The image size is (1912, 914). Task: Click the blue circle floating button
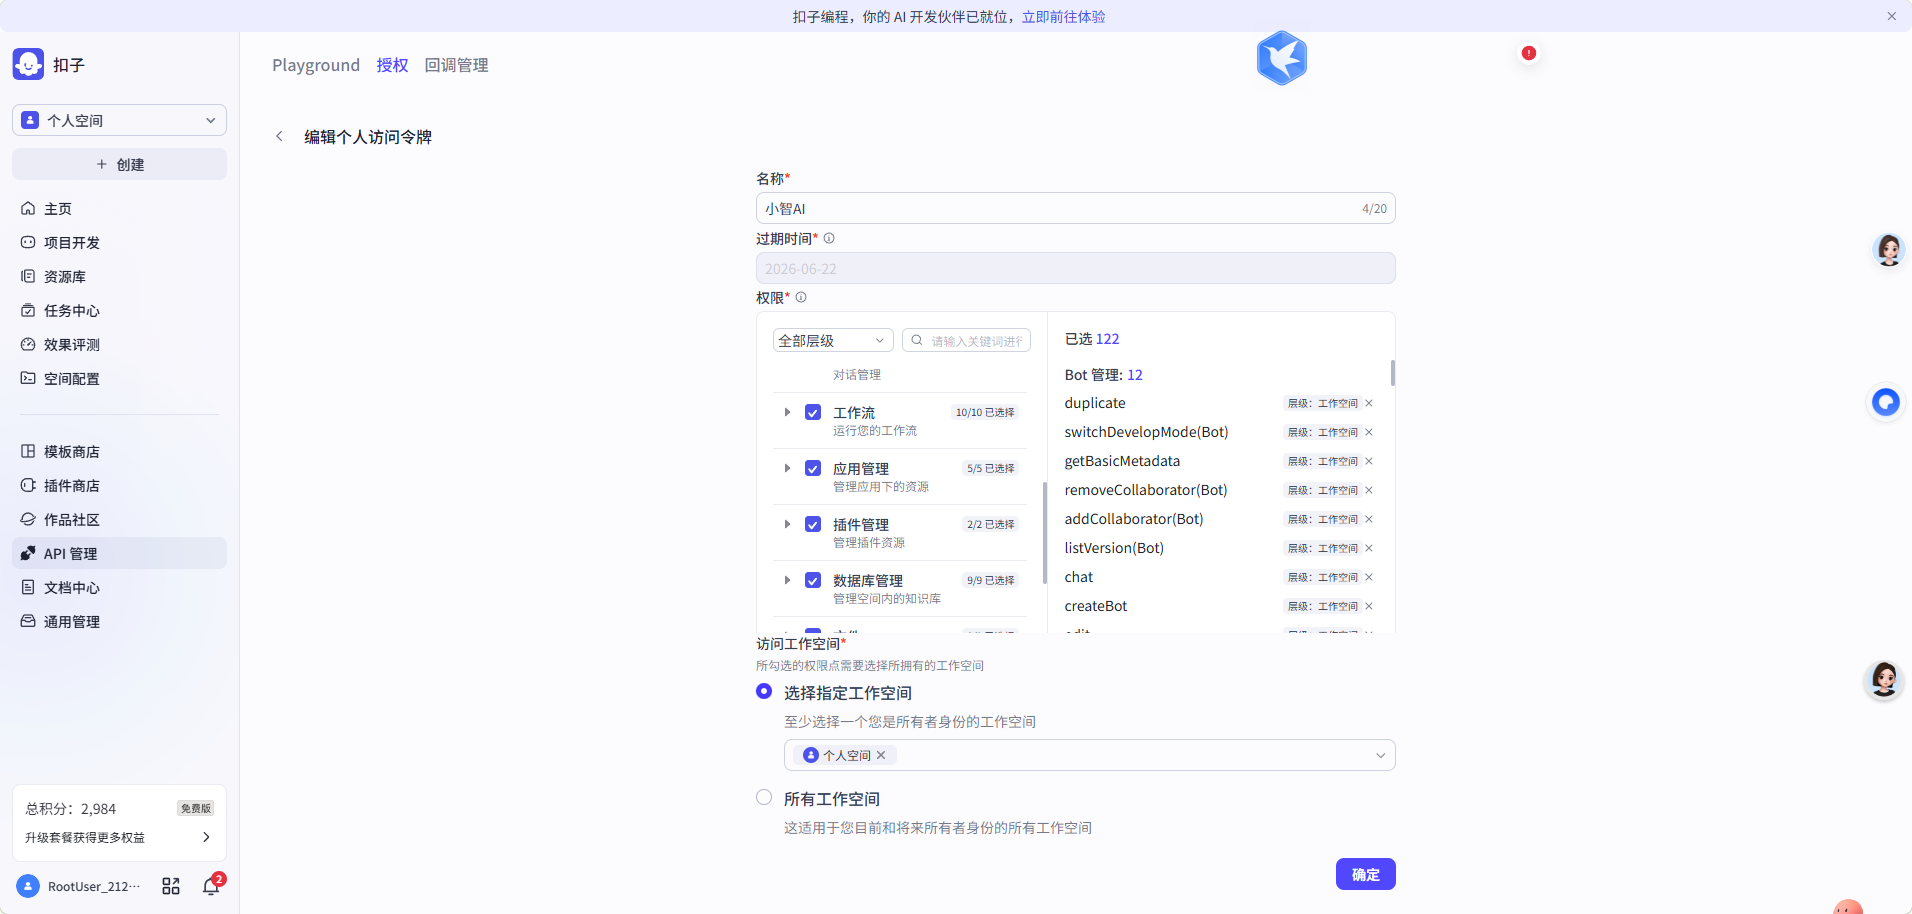click(x=1886, y=402)
